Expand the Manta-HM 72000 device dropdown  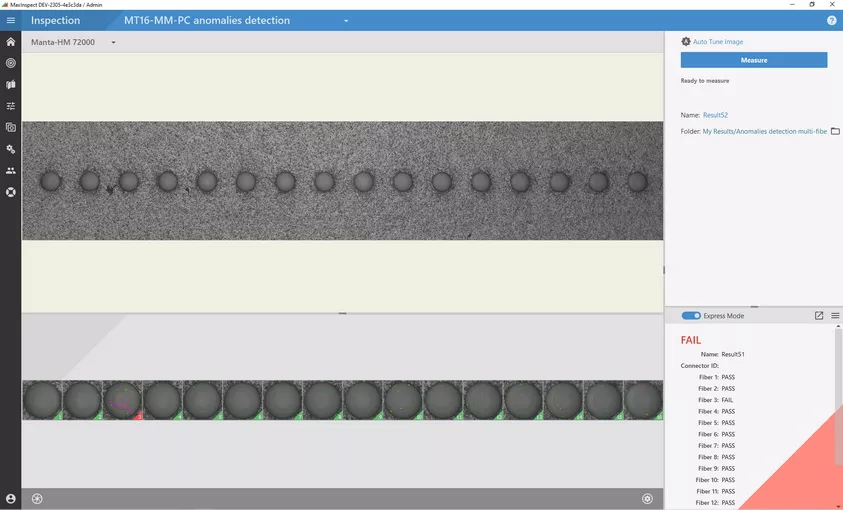pos(113,43)
